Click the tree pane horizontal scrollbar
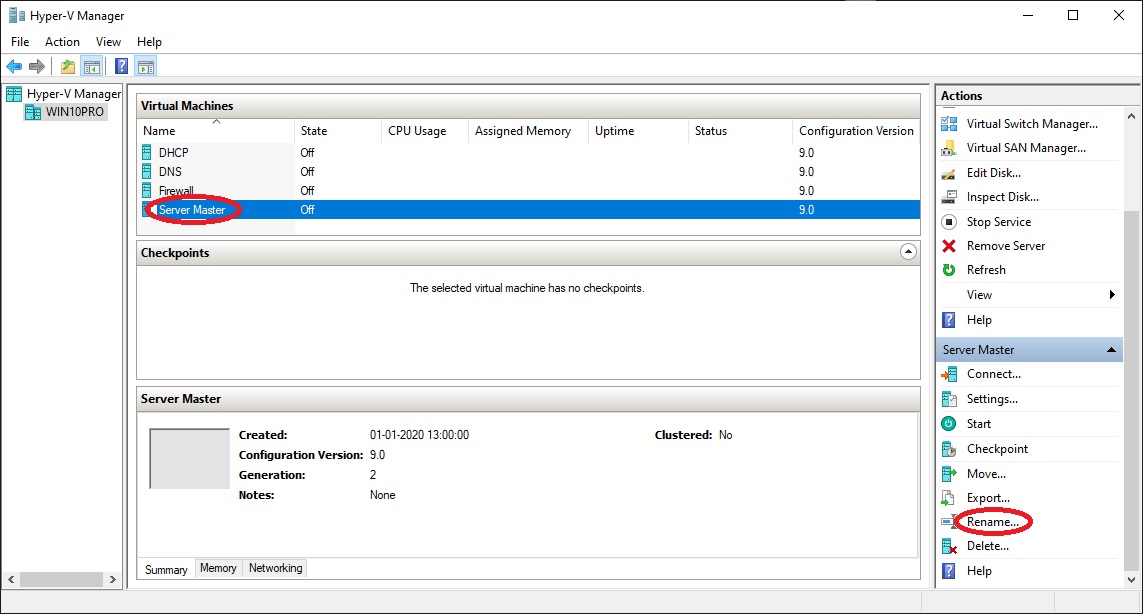The height and width of the screenshot is (614, 1143). pos(61,579)
